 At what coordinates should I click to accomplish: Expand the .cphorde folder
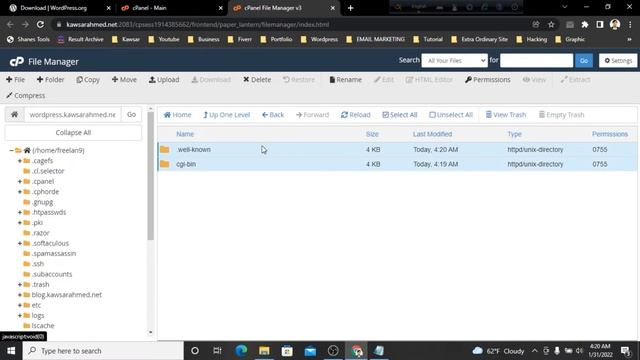coord(20,192)
